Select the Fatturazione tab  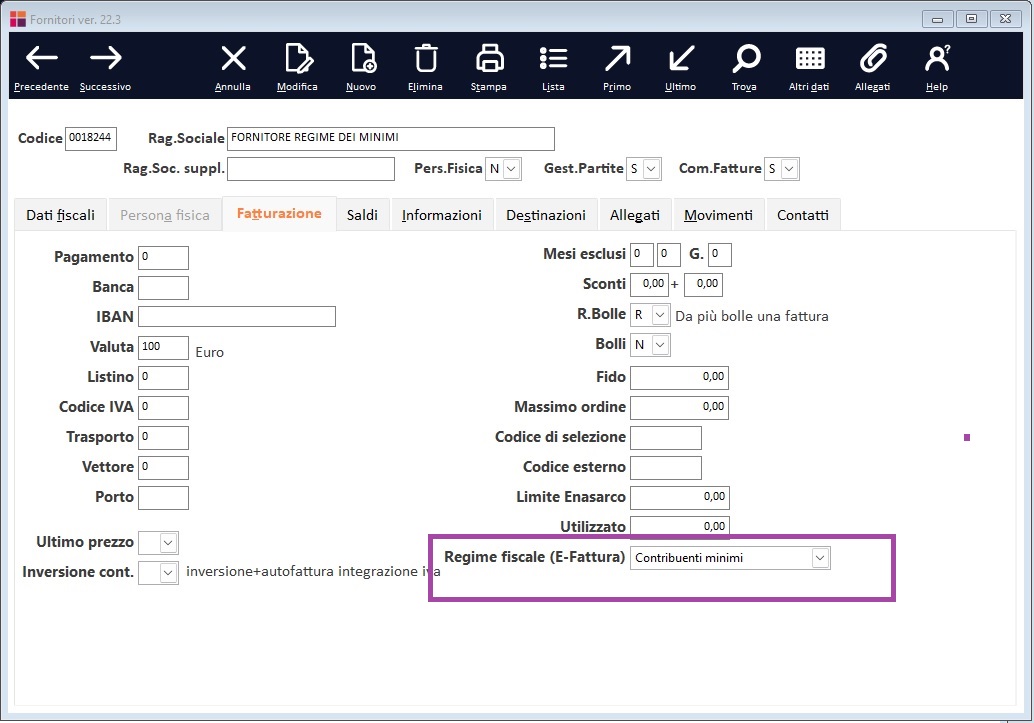pyautogui.click(x=280, y=214)
